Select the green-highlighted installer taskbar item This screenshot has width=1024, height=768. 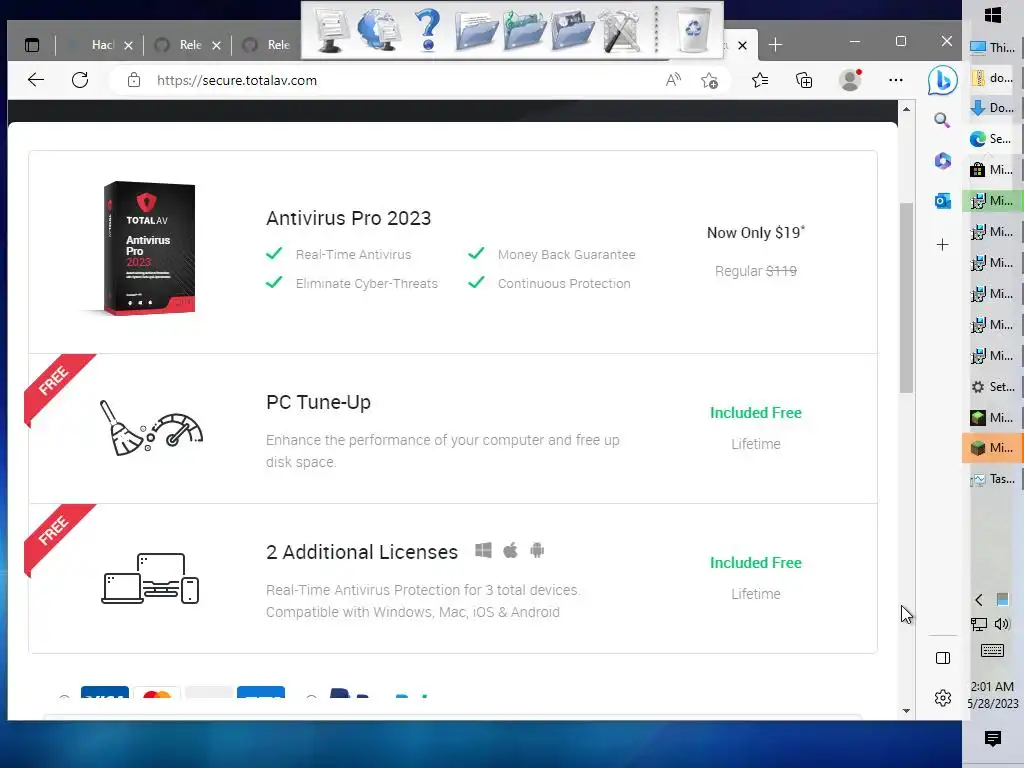point(993,200)
